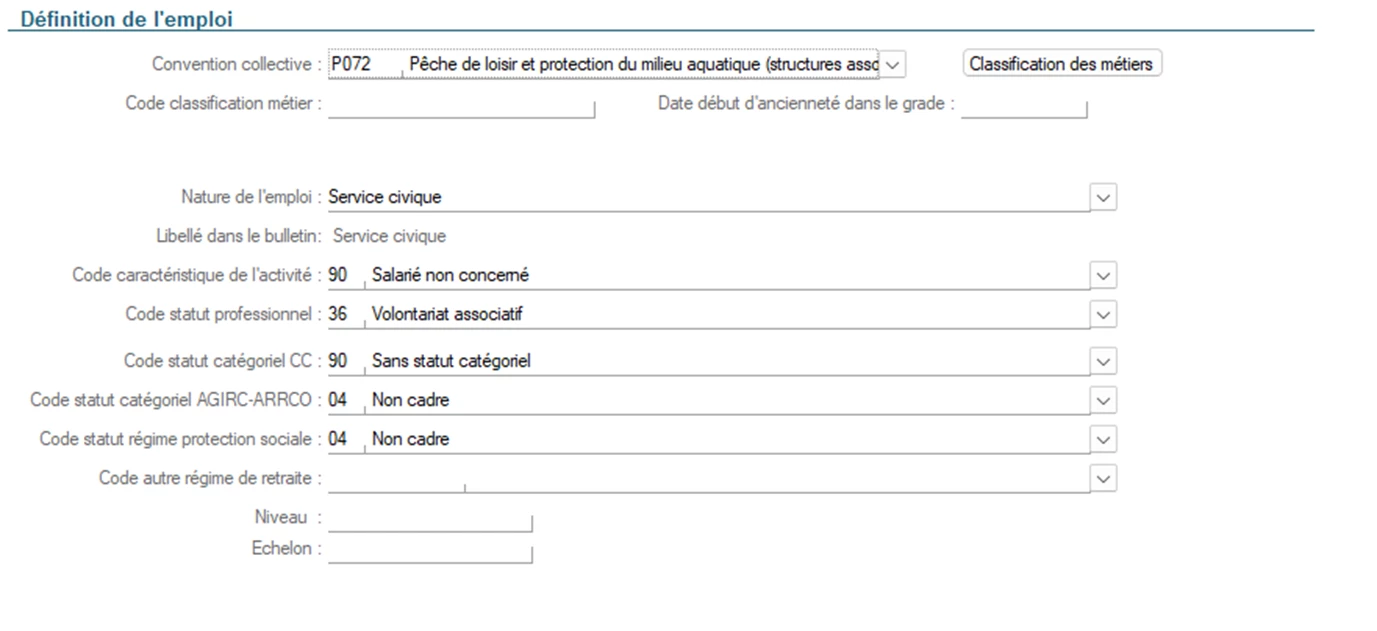Screen dimensions: 1377x631
Task: Expand the Nature de l'emploi dropdown
Action: tap(1103, 197)
